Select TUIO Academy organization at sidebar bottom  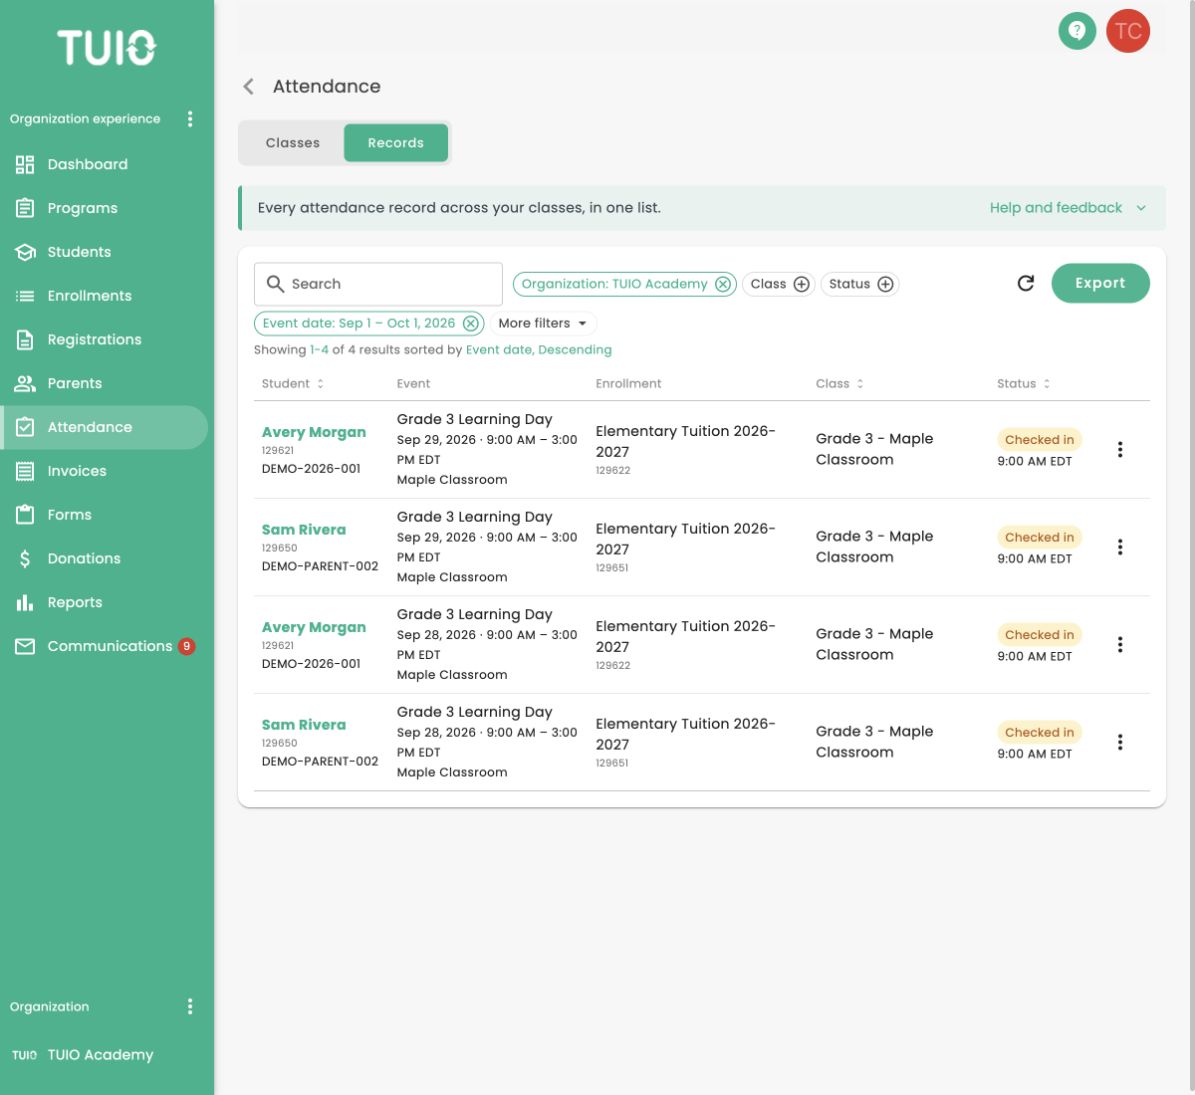pyautogui.click(x=100, y=1055)
